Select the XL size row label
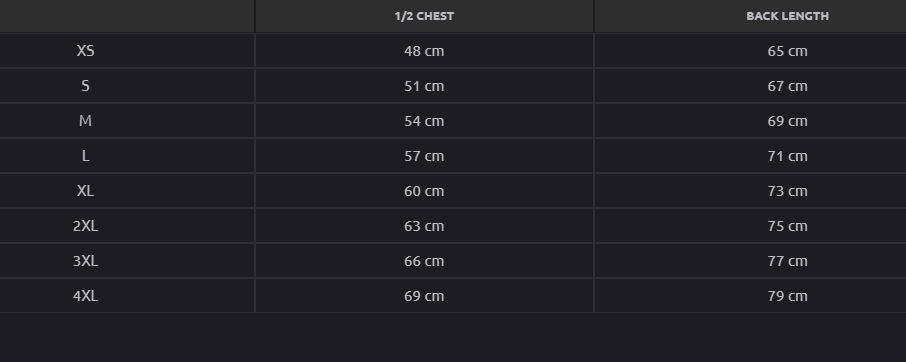Viewport: 906px width, 362px height. (86, 191)
